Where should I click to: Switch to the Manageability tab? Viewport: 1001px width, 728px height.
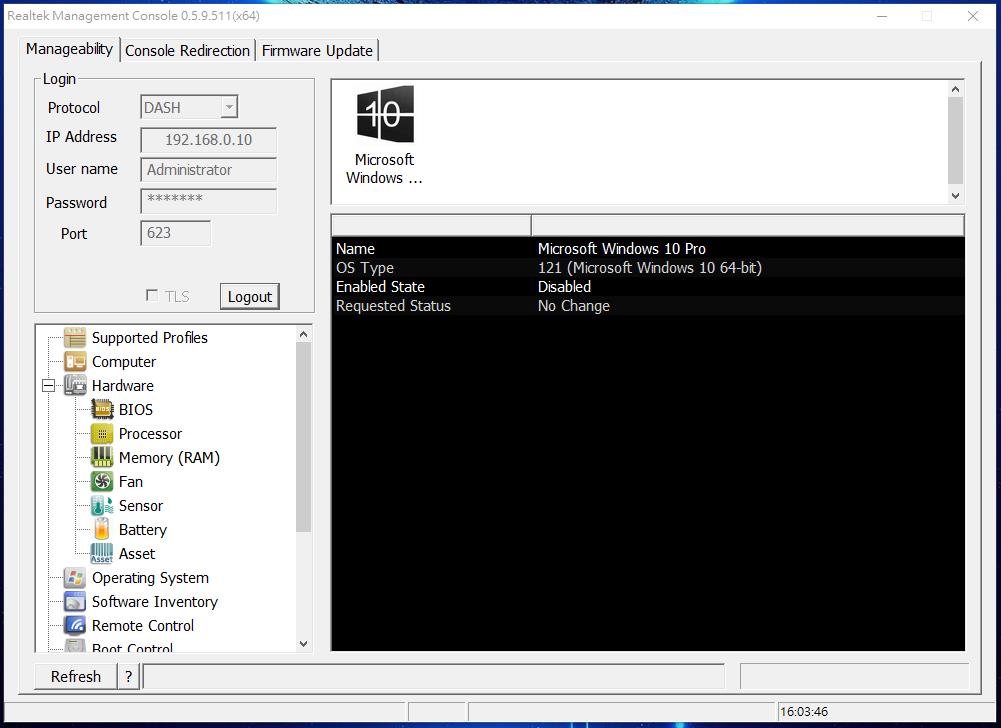coord(70,49)
